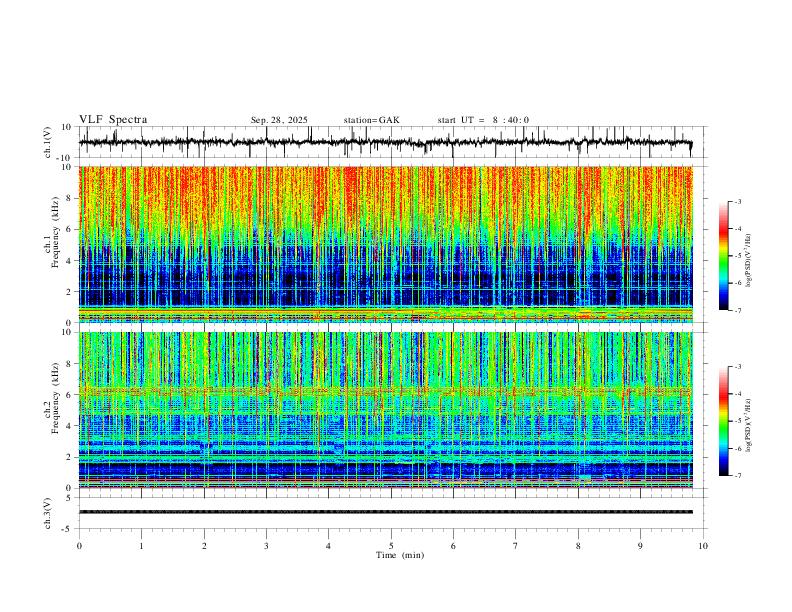Click the time axis tick label "5"
Image resolution: width=792 pixels, height=612 pixels.
pos(391,546)
